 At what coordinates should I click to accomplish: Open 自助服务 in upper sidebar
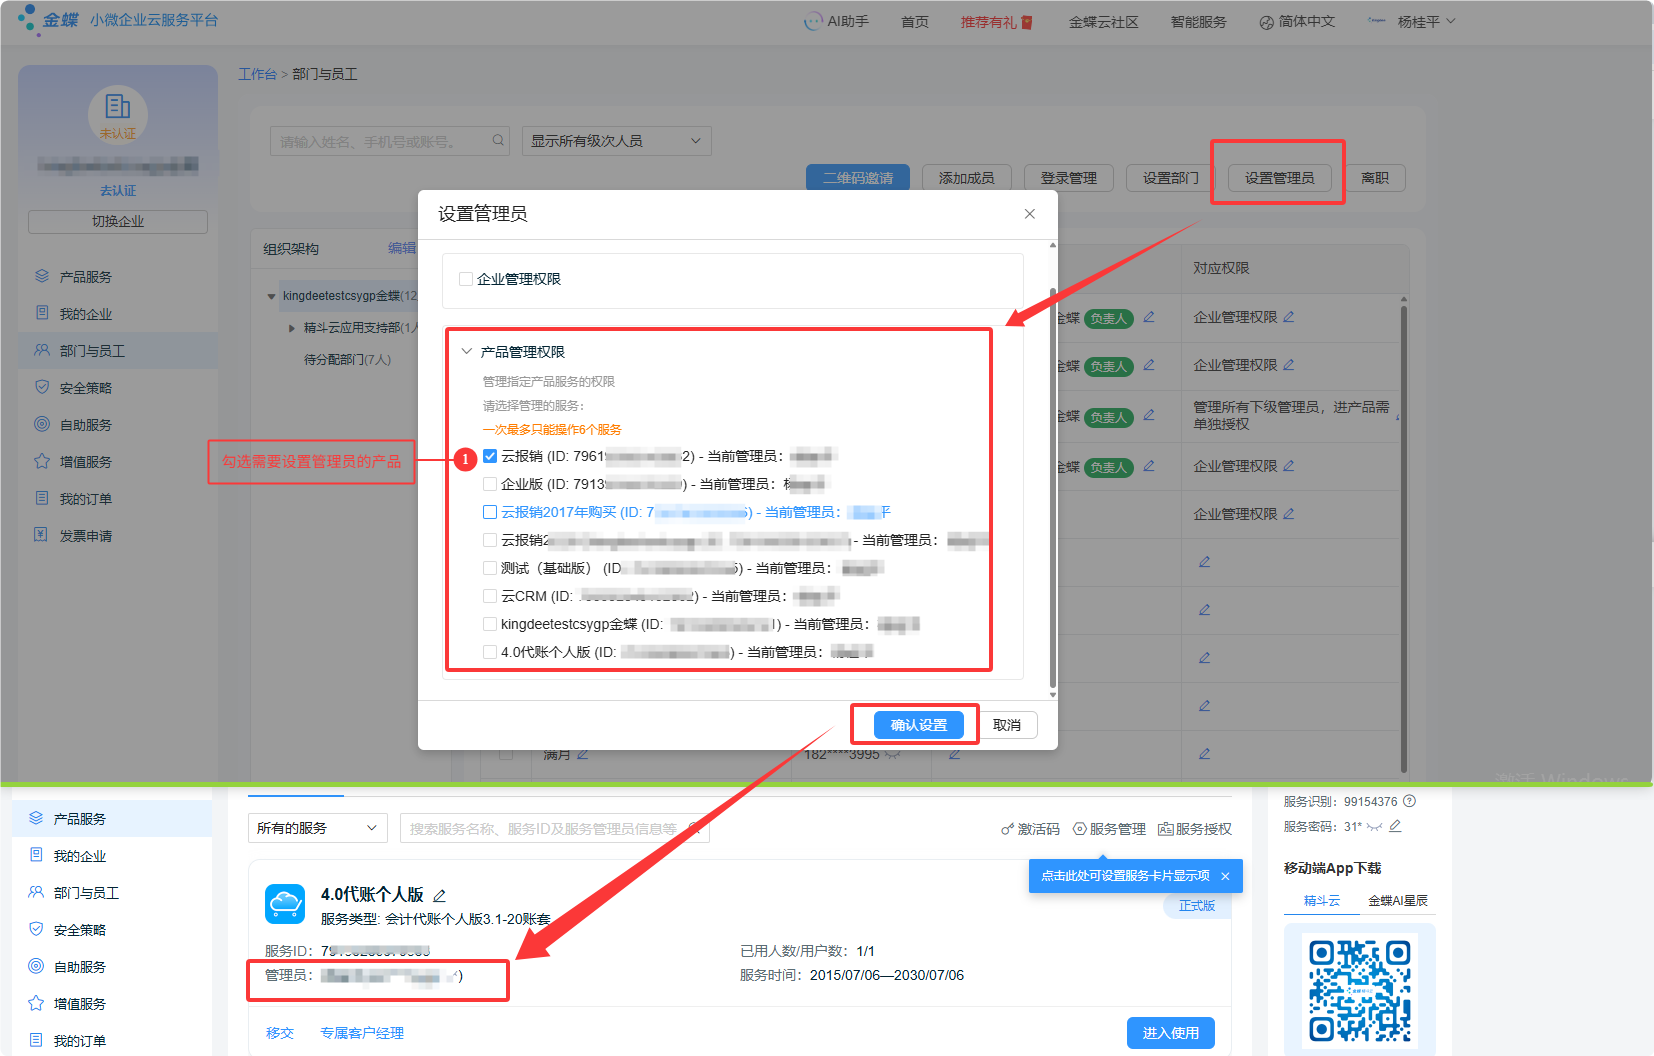pyautogui.click(x=85, y=425)
